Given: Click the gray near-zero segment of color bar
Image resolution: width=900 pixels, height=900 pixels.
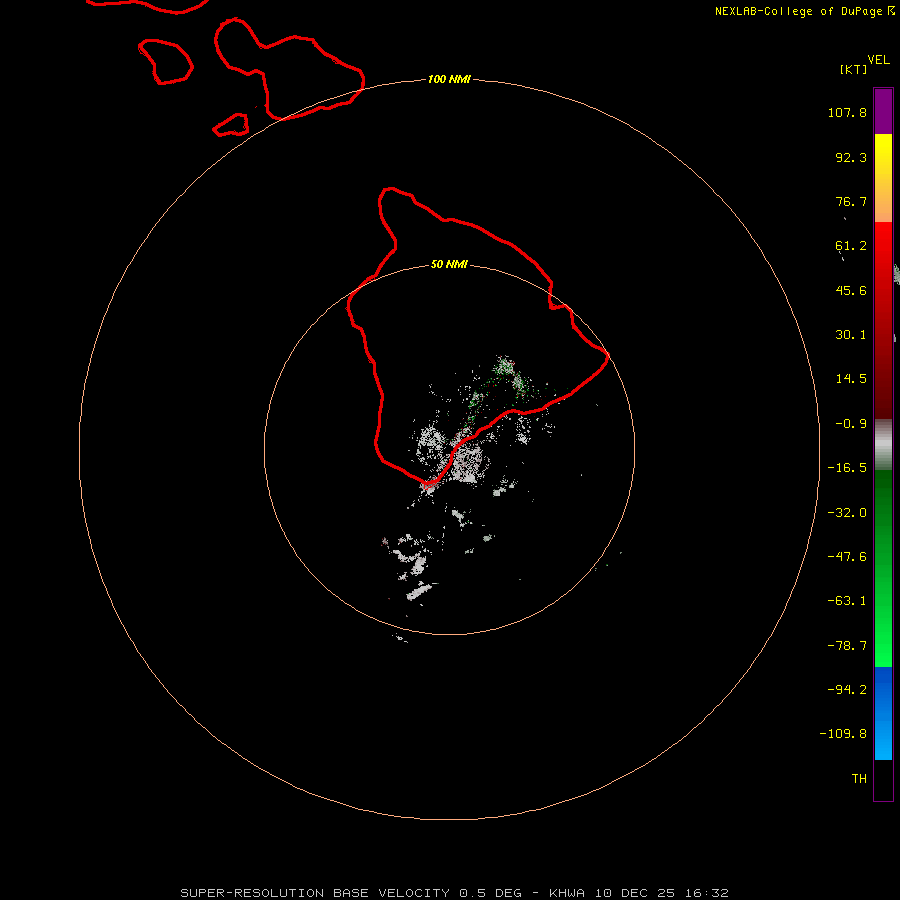Looking at the screenshot, I should tap(883, 445).
